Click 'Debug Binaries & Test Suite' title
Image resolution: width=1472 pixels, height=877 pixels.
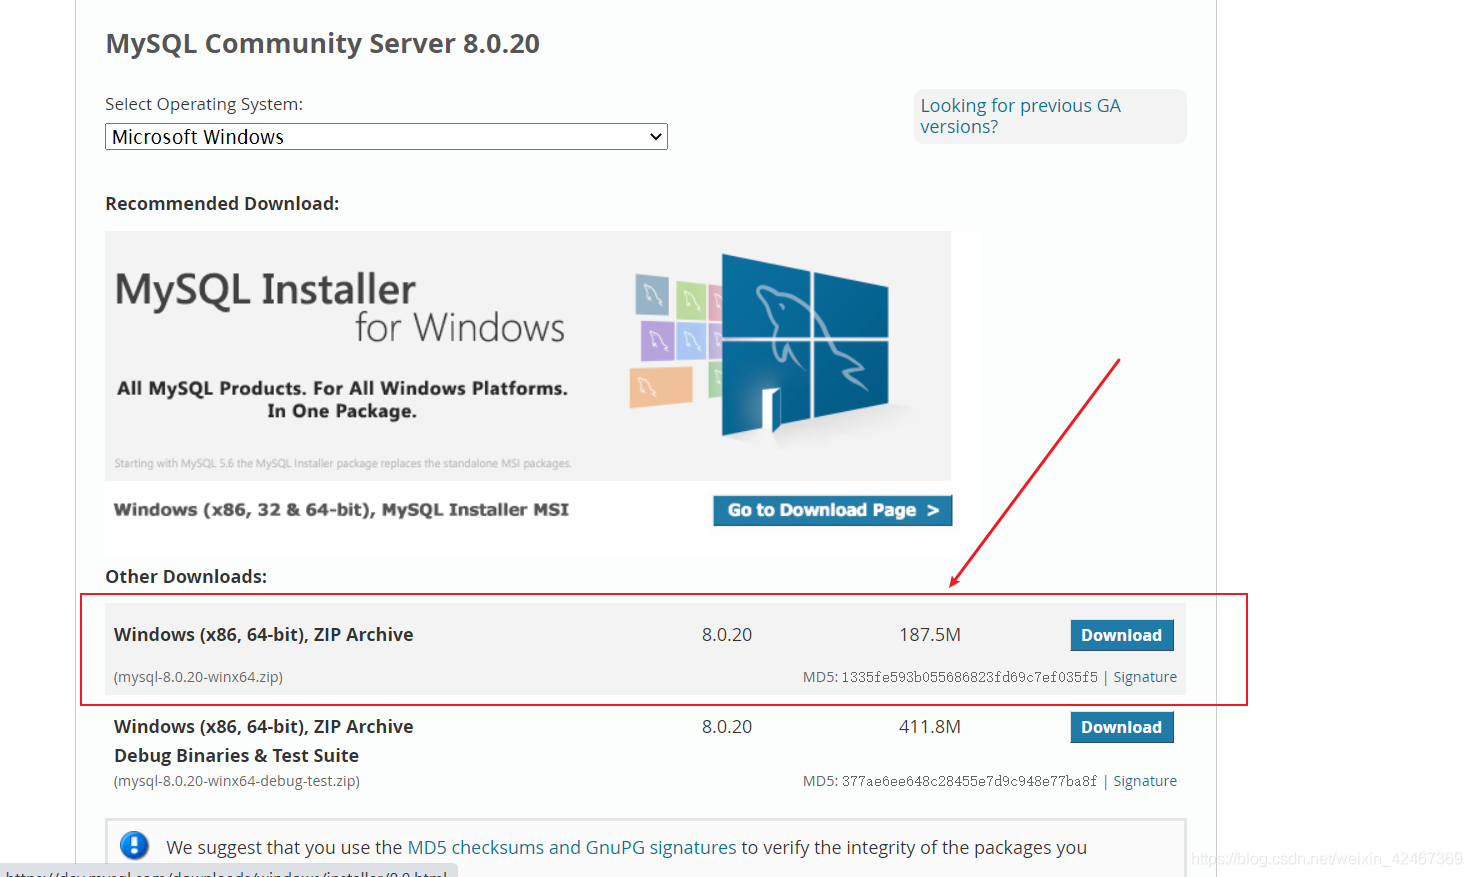click(x=236, y=756)
